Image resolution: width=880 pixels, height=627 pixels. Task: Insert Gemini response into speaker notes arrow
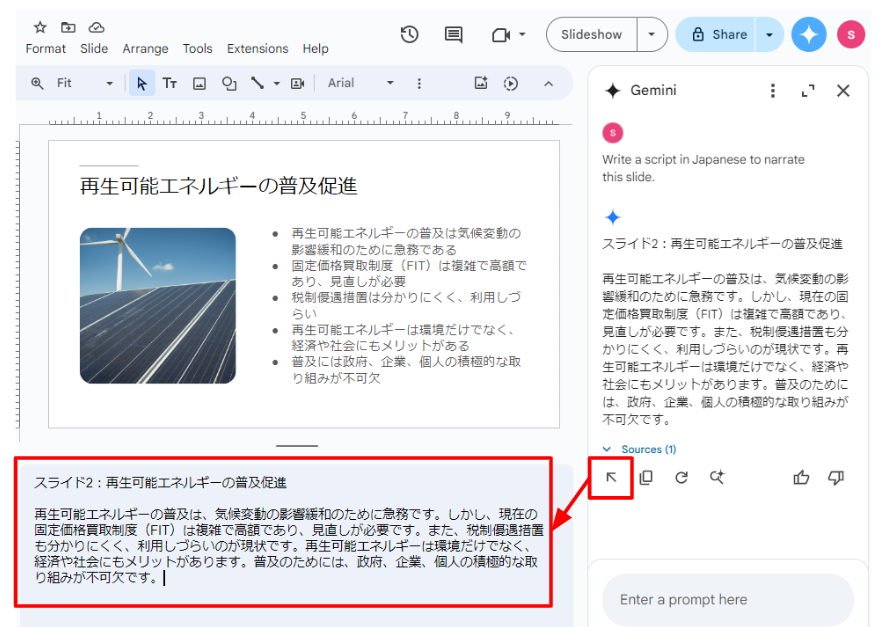[611, 478]
